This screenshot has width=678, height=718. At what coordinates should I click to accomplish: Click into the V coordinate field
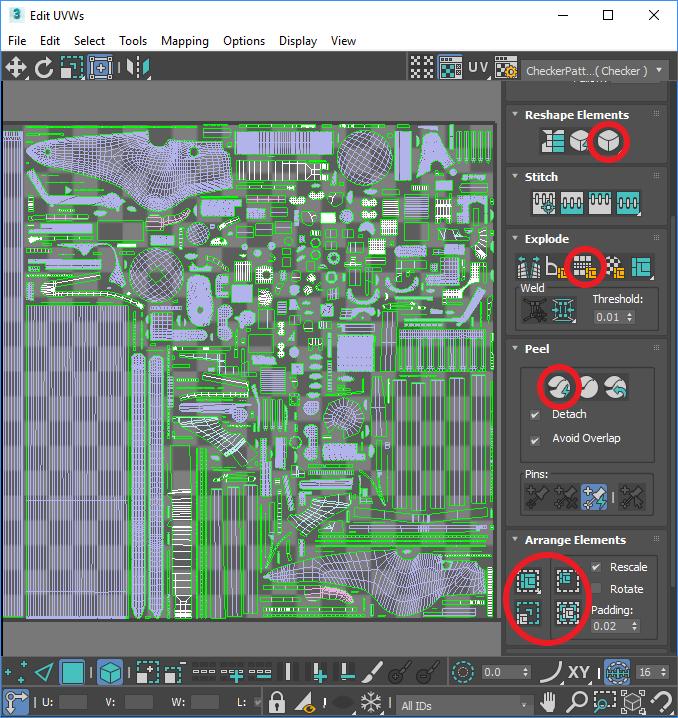(138, 702)
